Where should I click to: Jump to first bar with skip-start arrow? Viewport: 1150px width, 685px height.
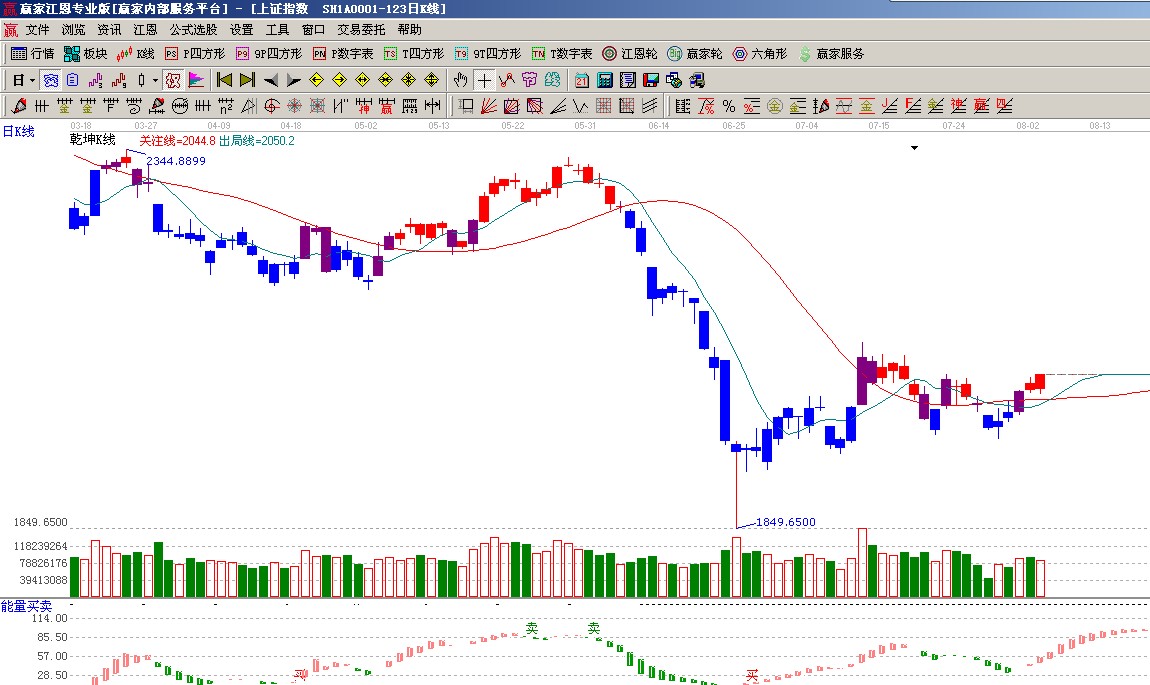point(225,80)
